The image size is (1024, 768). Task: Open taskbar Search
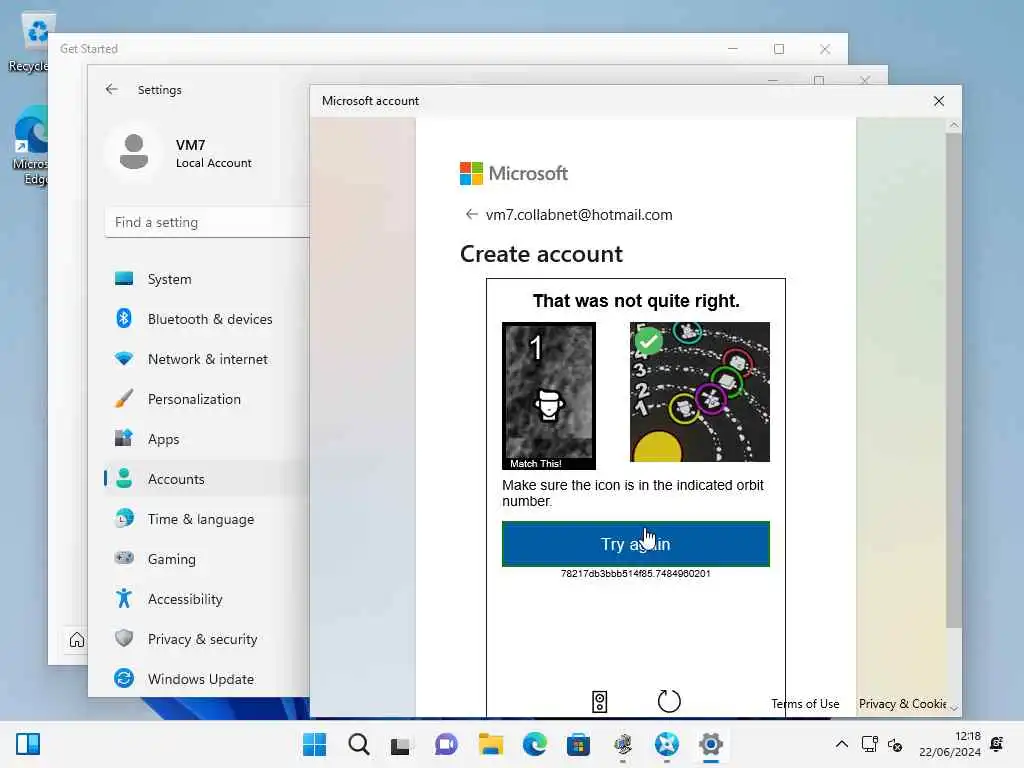(x=359, y=744)
